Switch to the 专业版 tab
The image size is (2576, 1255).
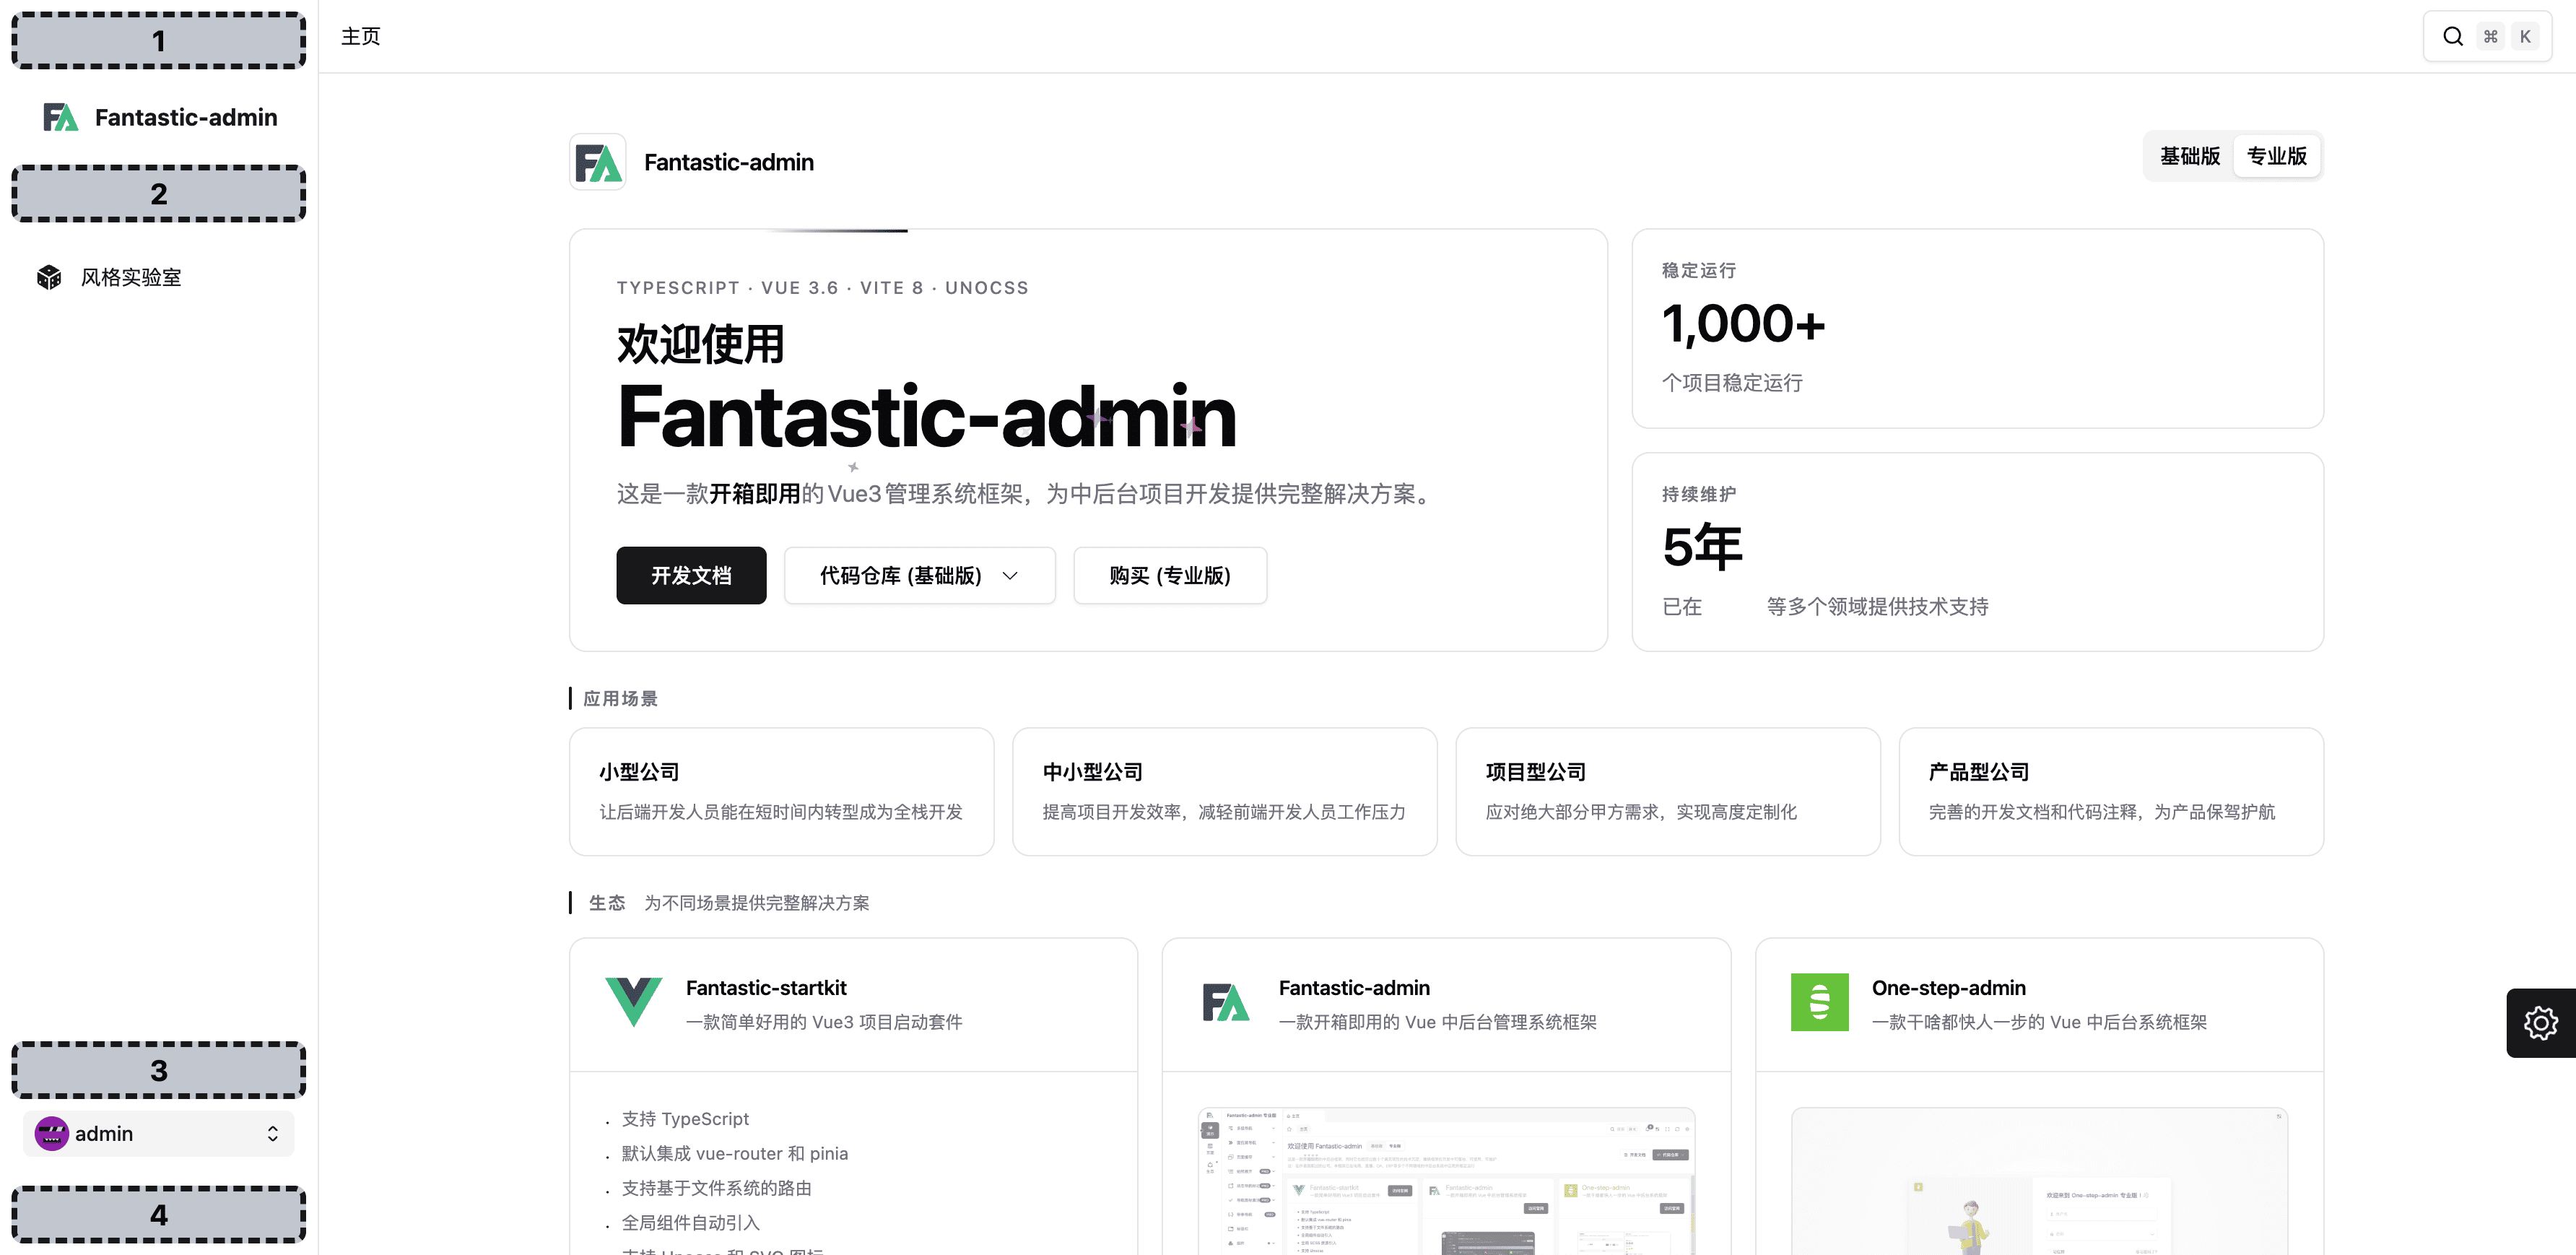2277,156
